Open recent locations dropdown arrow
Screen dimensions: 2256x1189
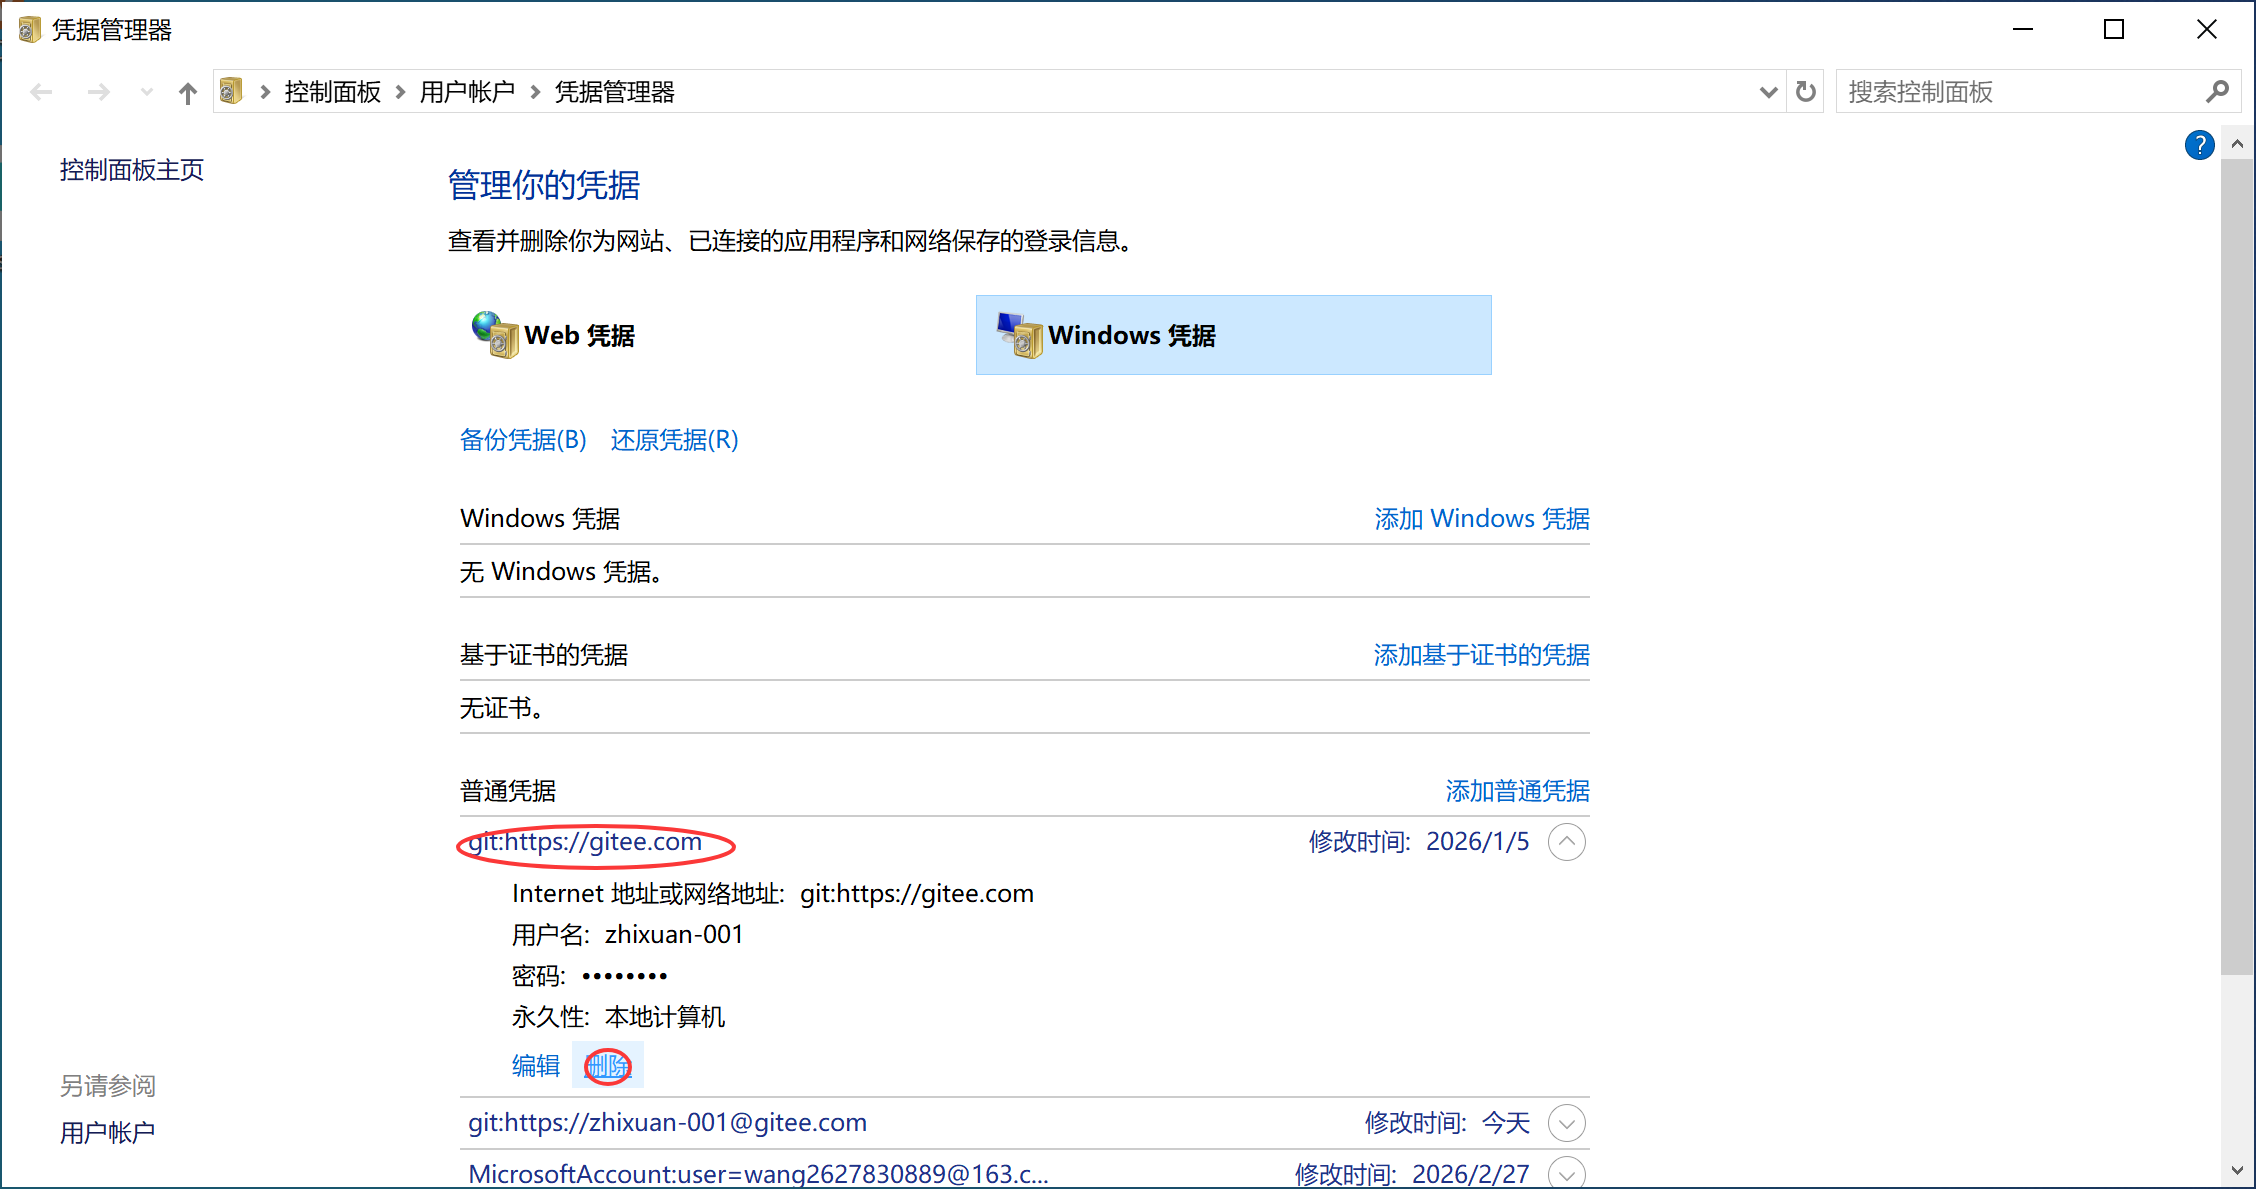click(x=147, y=93)
